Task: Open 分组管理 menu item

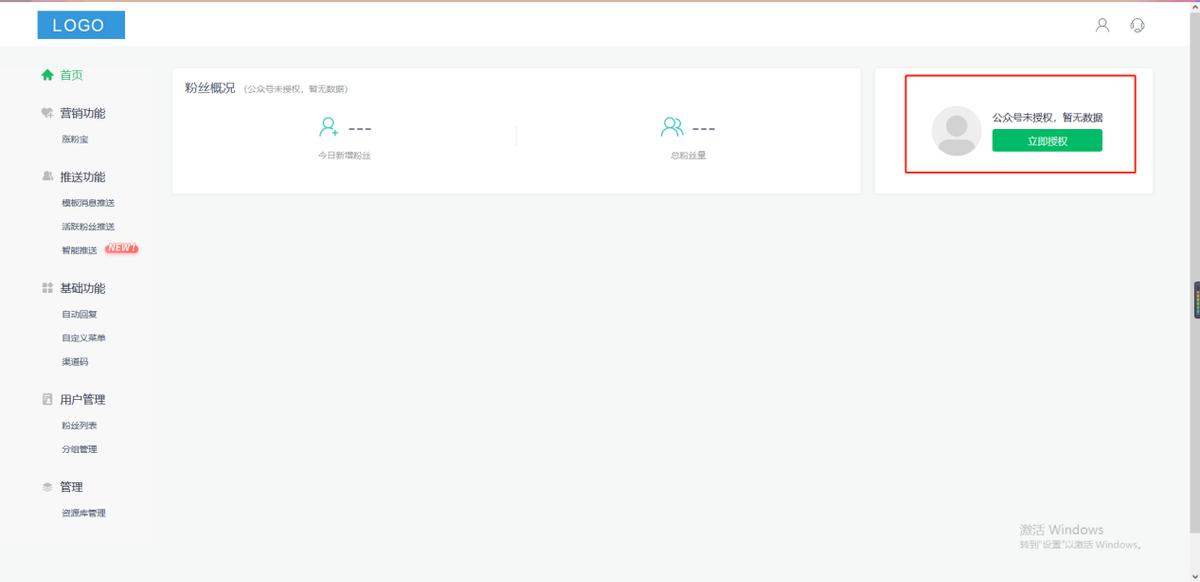Action: click(x=79, y=450)
